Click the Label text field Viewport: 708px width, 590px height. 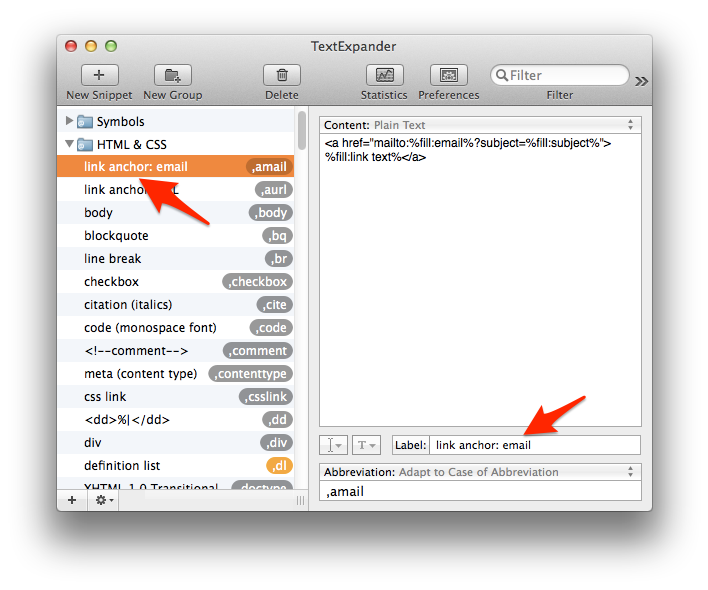coord(535,445)
